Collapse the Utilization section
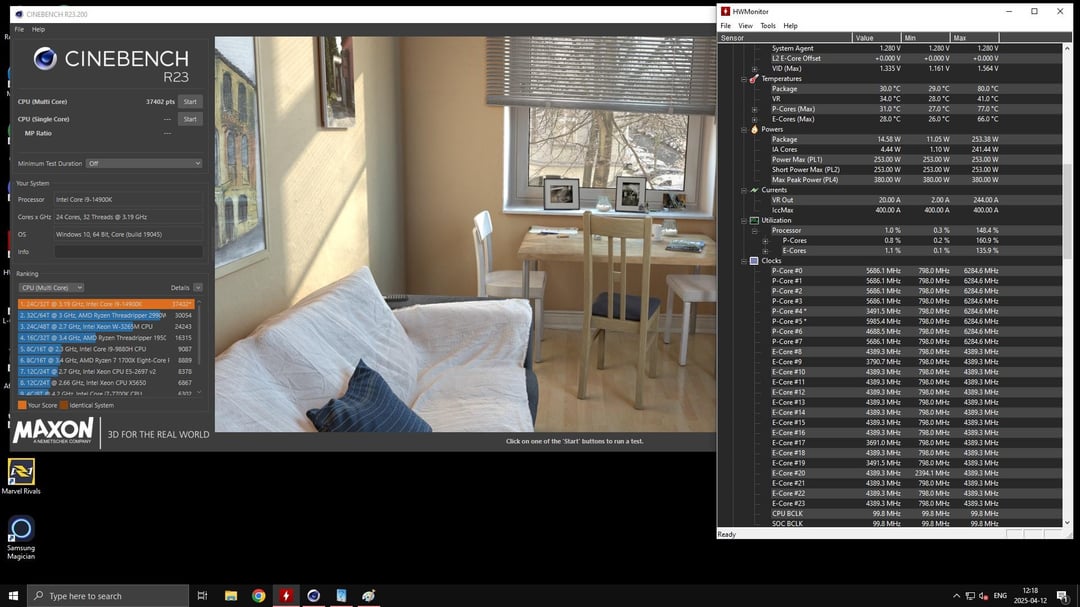 pos(744,220)
